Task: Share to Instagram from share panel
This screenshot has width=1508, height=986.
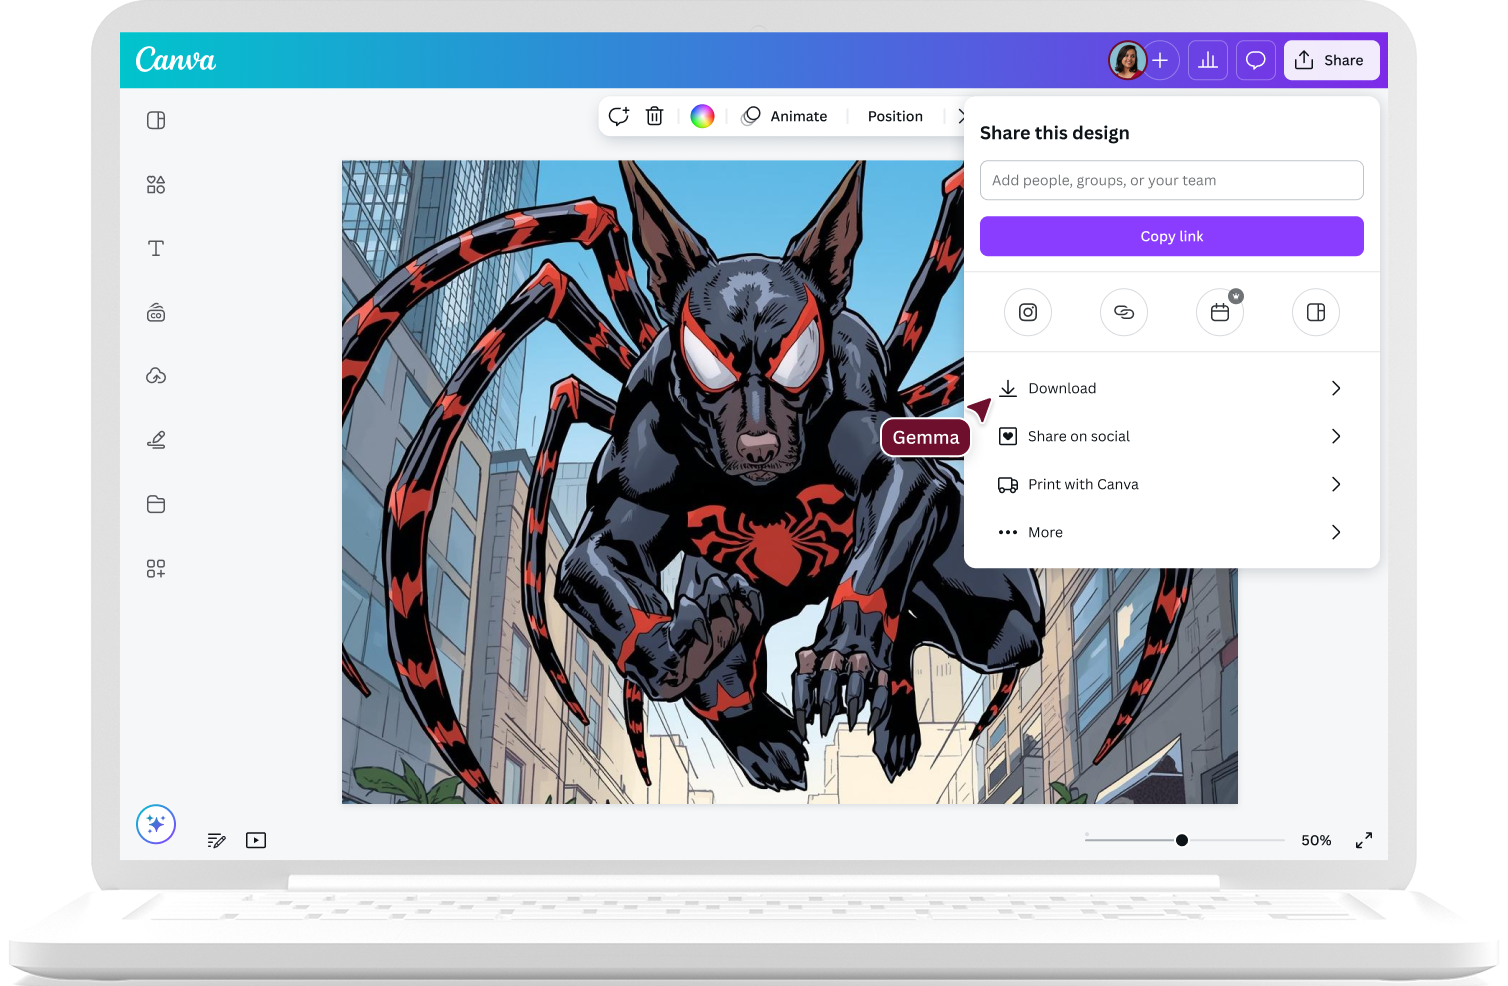Action: click(1028, 312)
